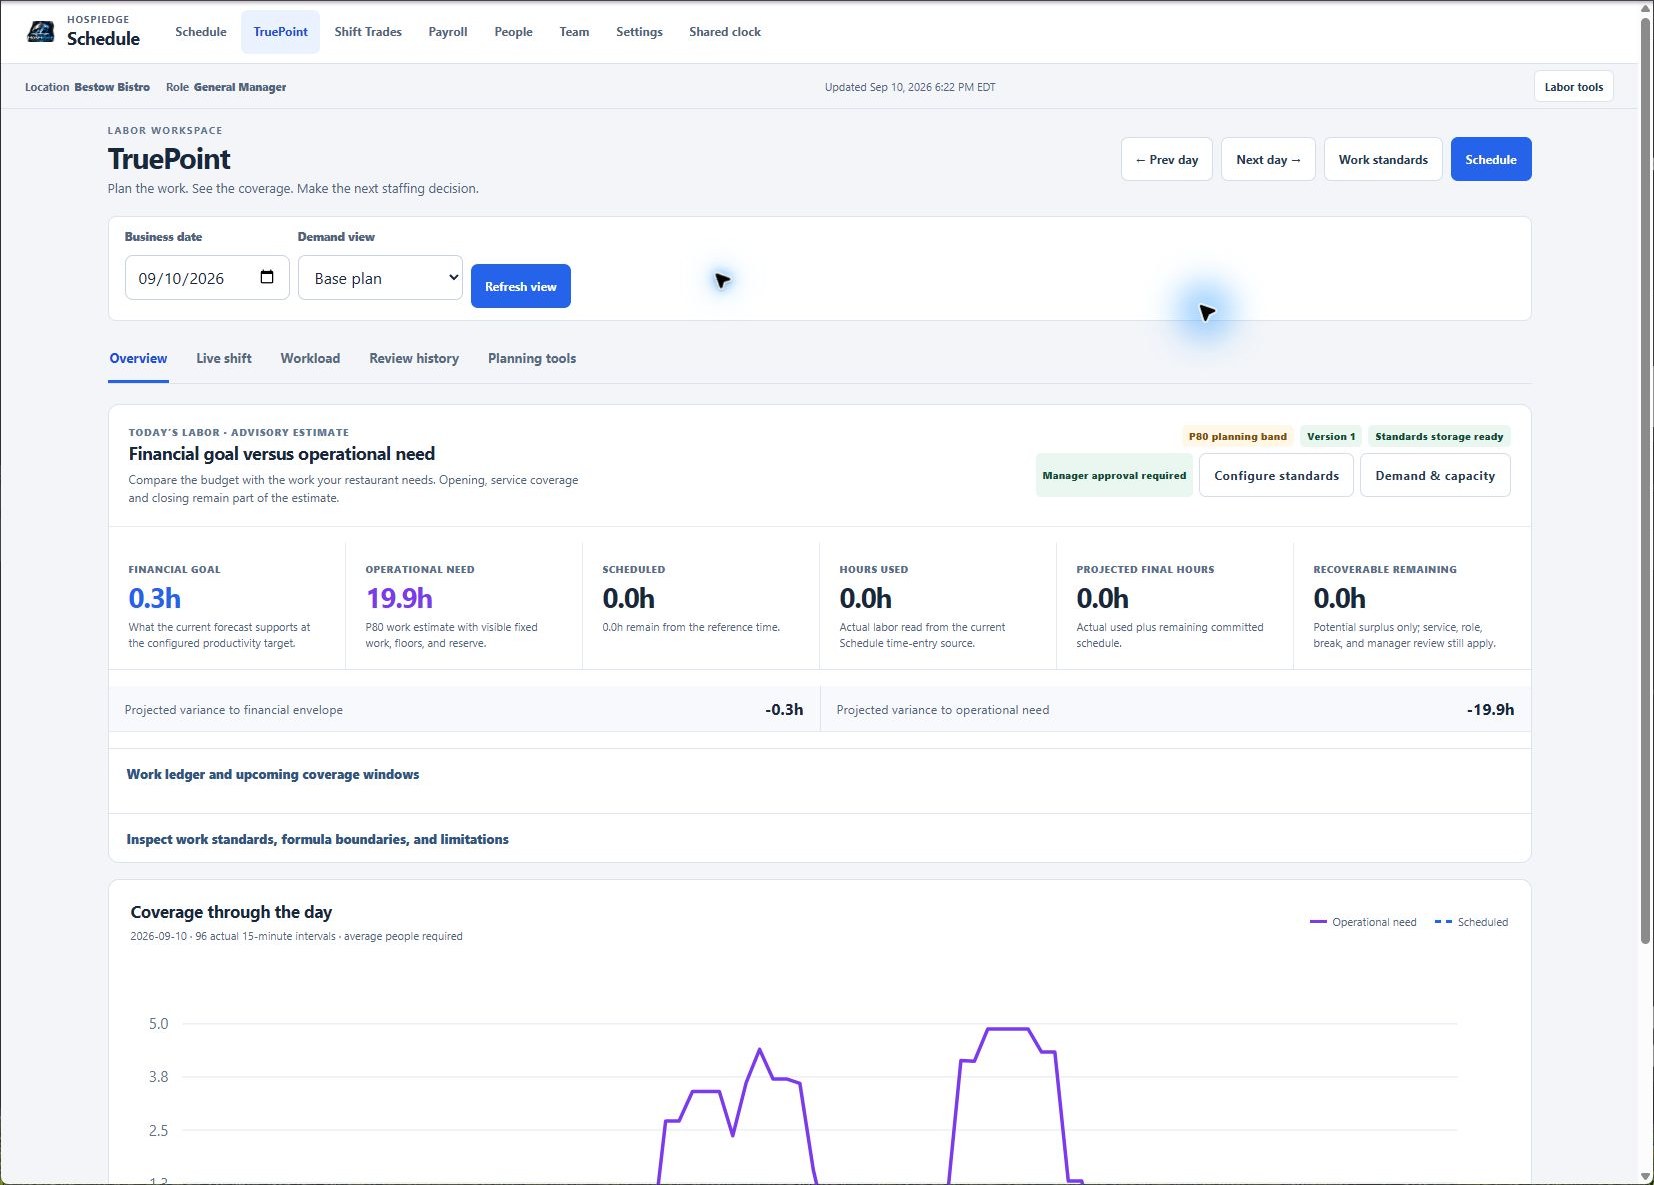Click the Operational need legend entry
The image size is (1654, 1185).
(x=1363, y=922)
